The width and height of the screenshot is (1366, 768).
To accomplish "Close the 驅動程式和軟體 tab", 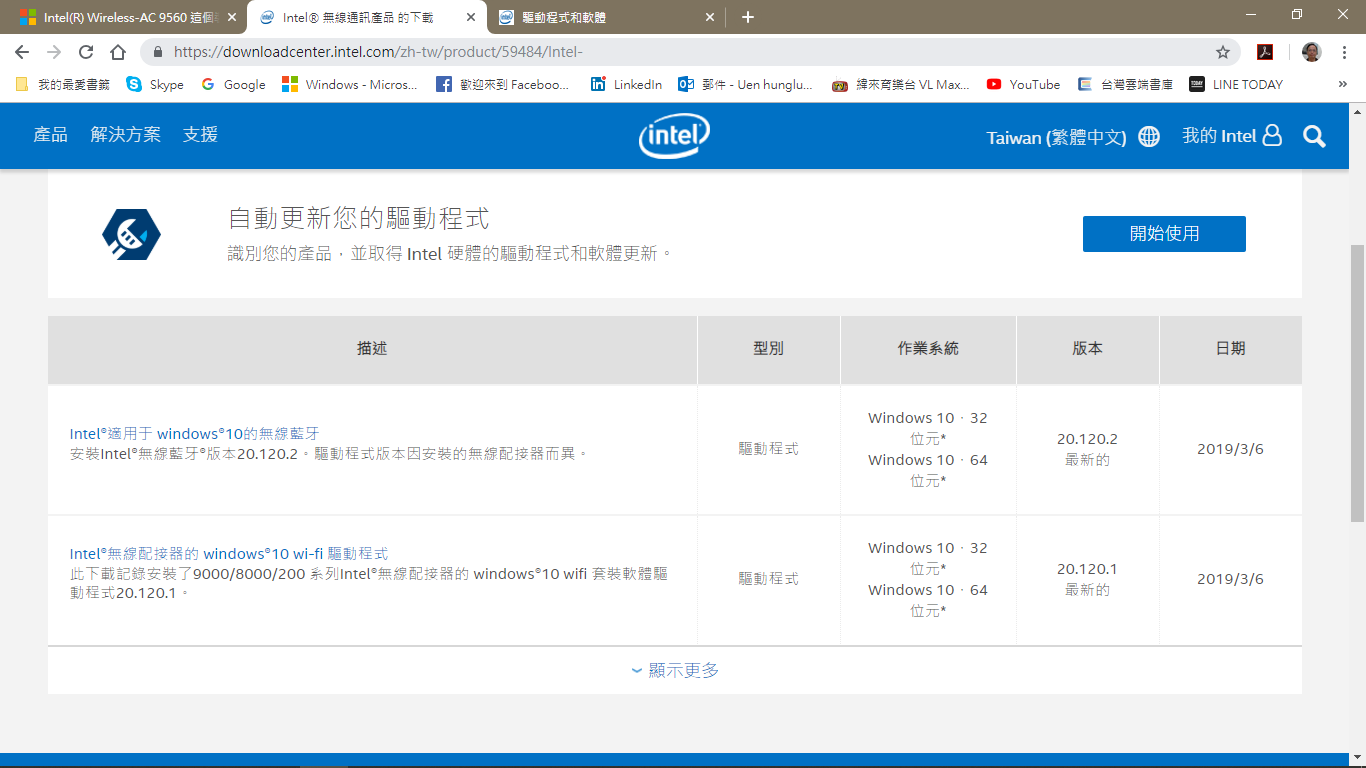I will (711, 17).
